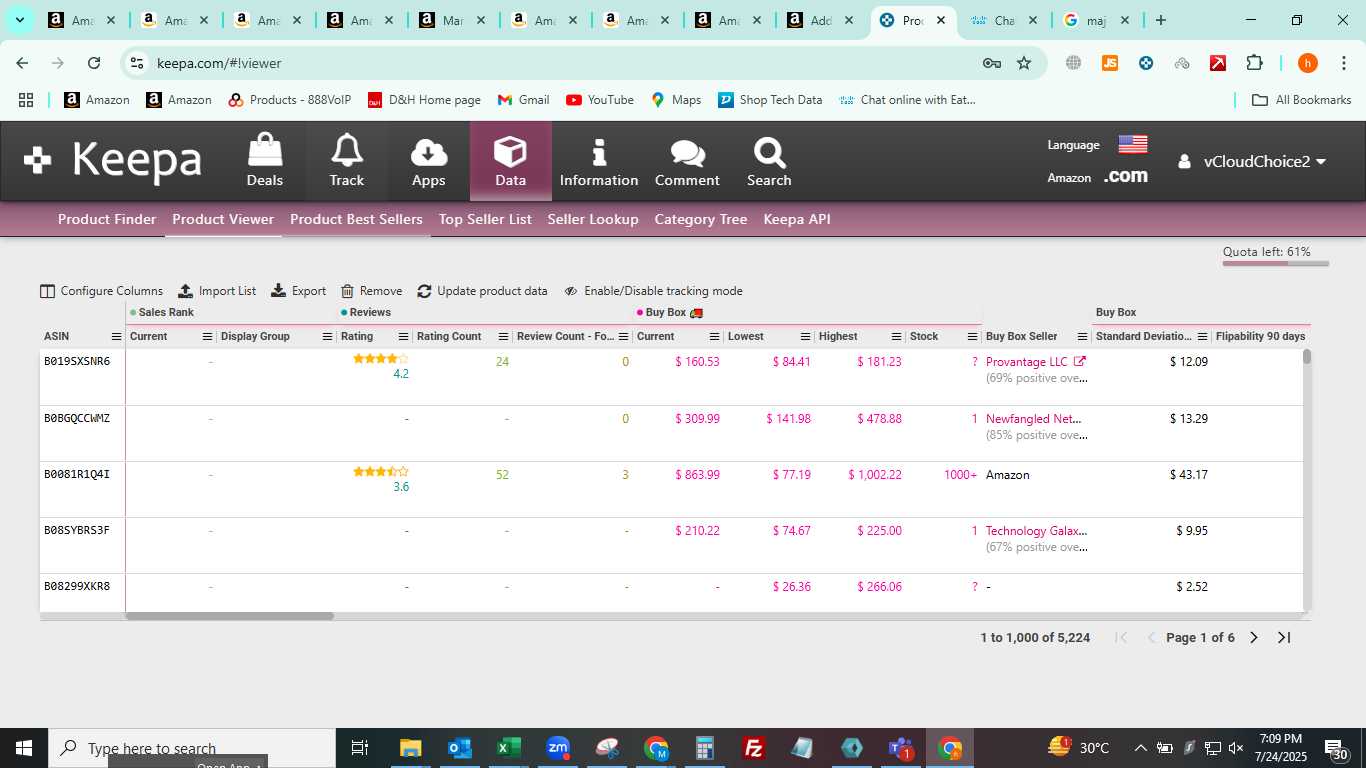Select ASIN B0BGQCCWMZ cell

(x=77, y=419)
